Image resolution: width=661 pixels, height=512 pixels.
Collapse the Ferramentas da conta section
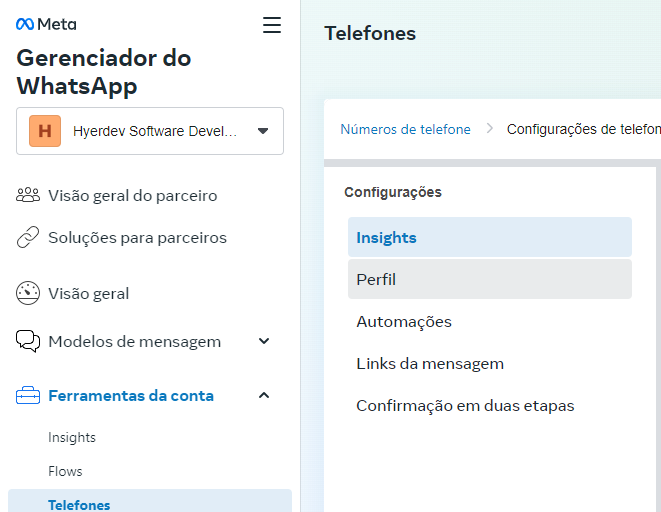pyautogui.click(x=264, y=395)
